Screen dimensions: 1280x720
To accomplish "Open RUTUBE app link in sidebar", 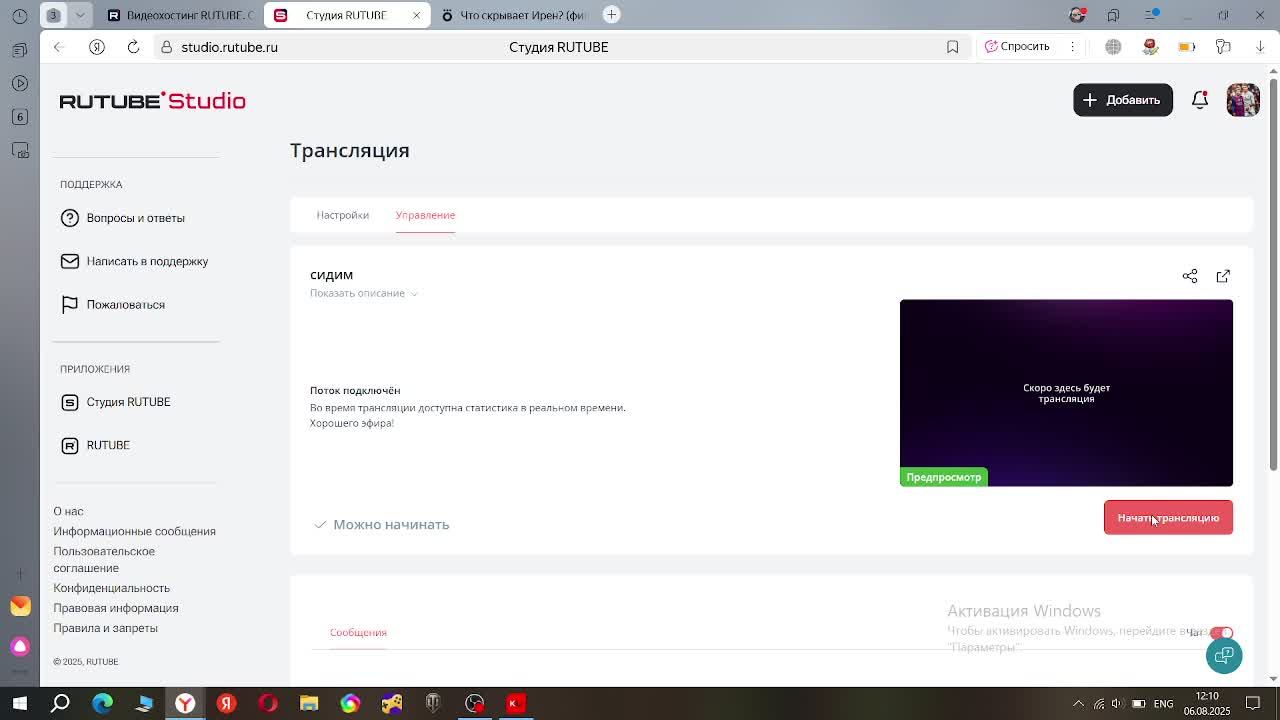I will point(95,445).
